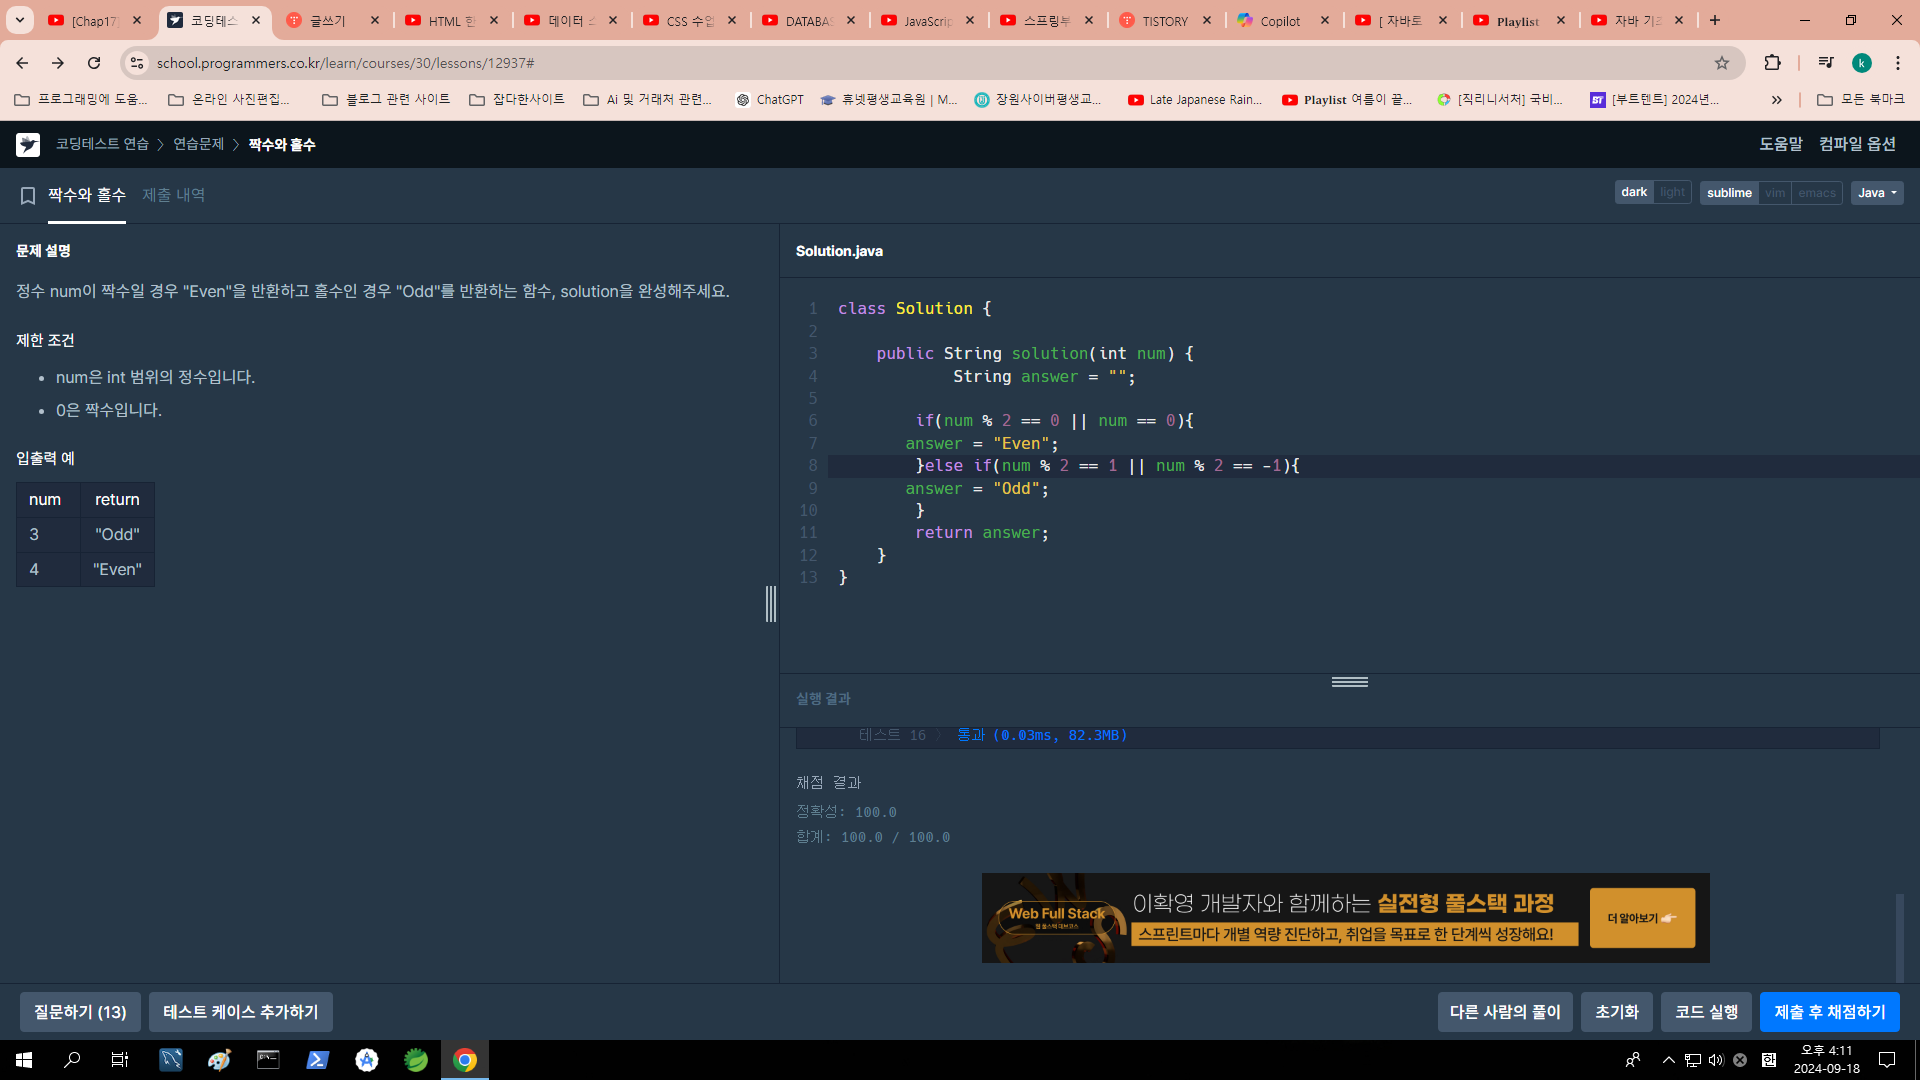Click the 코드 실행 button

click(1706, 1012)
